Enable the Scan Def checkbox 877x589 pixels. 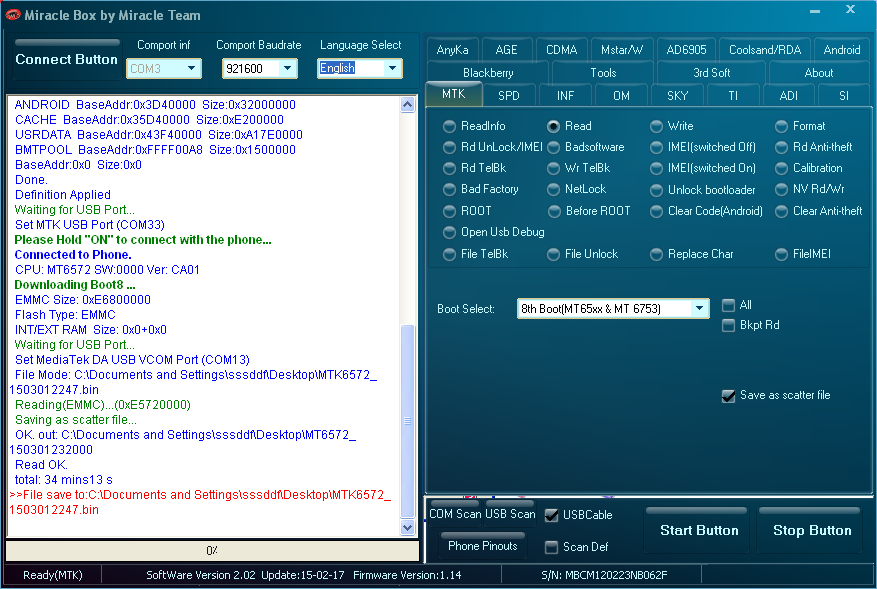pos(551,547)
